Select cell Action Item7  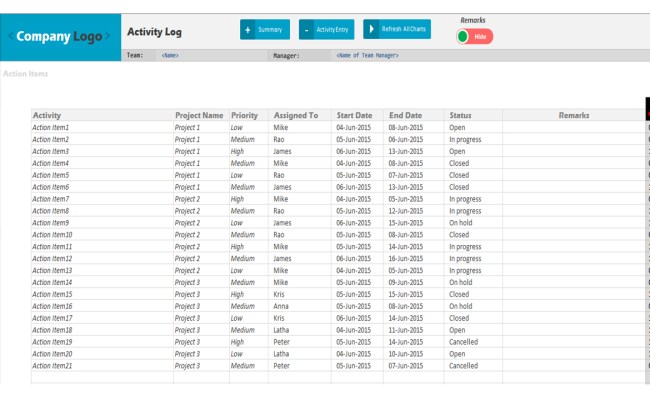click(x=102, y=199)
